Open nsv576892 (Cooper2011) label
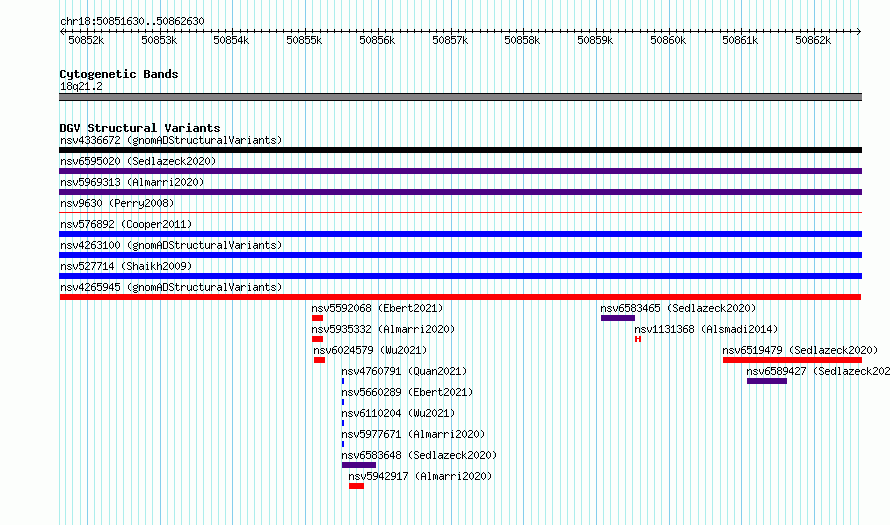Viewport: 890px width, 525px height. (x=126, y=224)
